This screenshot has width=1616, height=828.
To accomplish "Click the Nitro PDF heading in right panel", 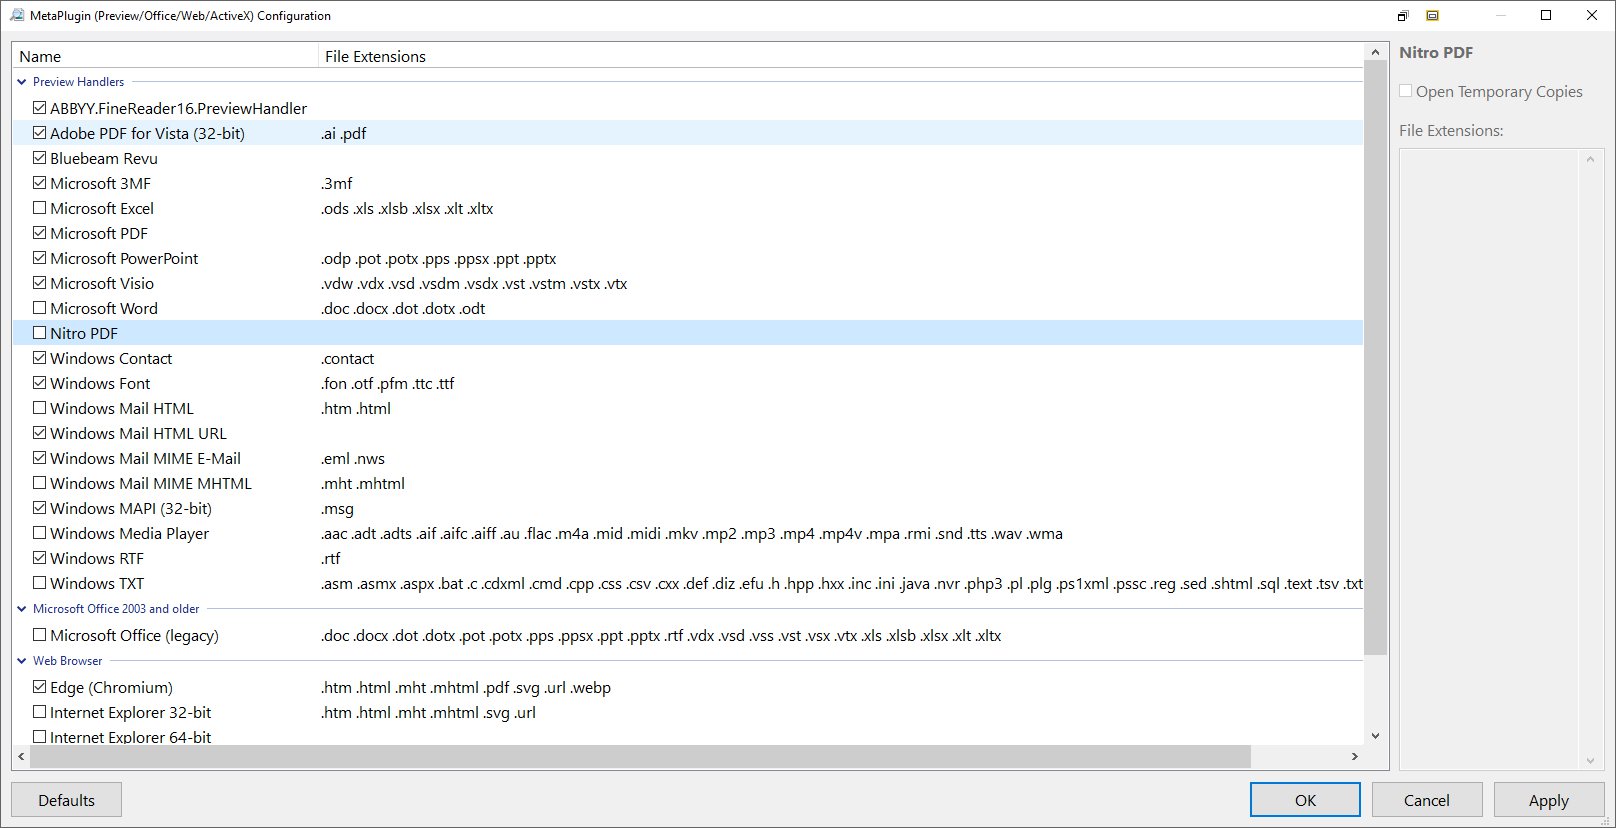I will pos(1436,52).
